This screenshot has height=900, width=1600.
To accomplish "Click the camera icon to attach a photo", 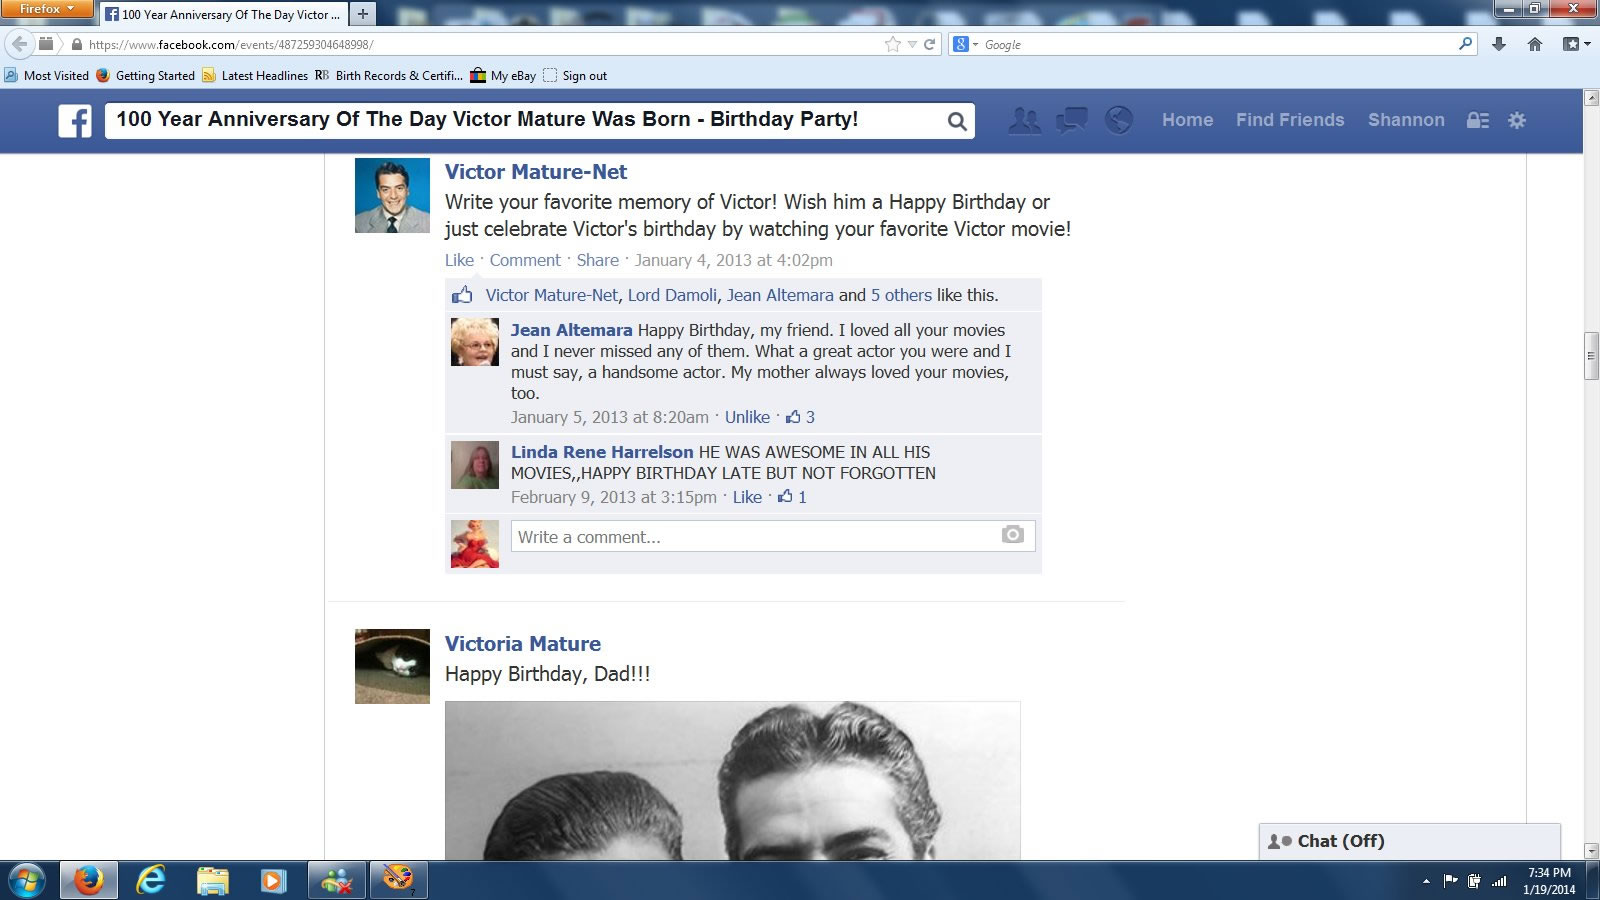I will [x=1013, y=535].
